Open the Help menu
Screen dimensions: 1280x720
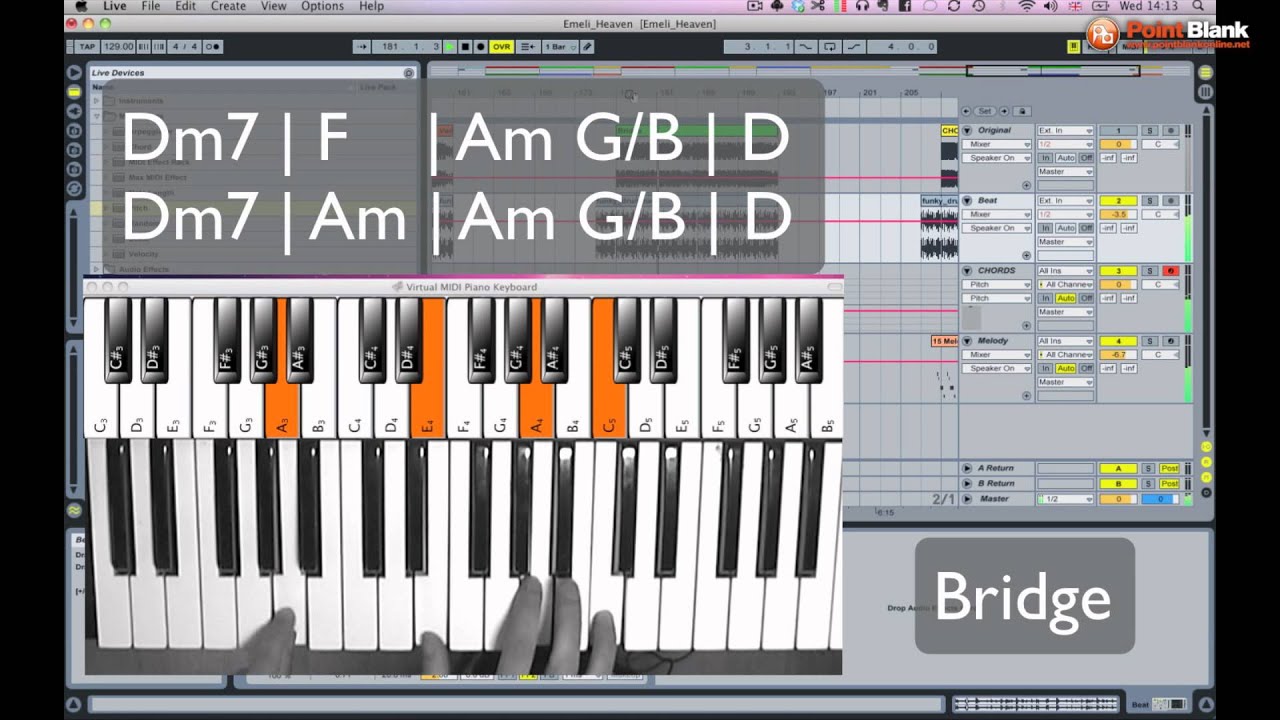point(371,6)
